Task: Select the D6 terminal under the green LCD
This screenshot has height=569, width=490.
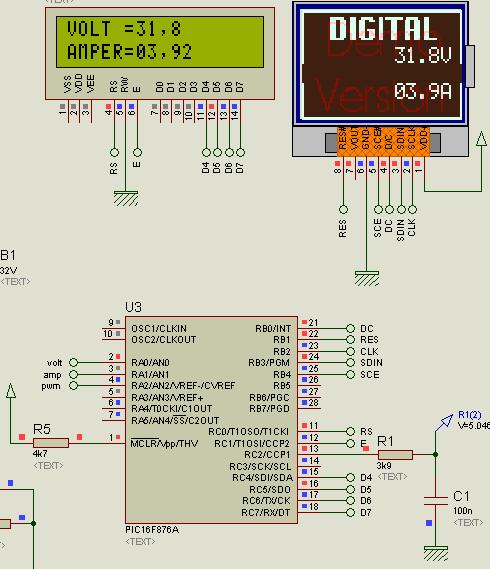Action: (229, 152)
